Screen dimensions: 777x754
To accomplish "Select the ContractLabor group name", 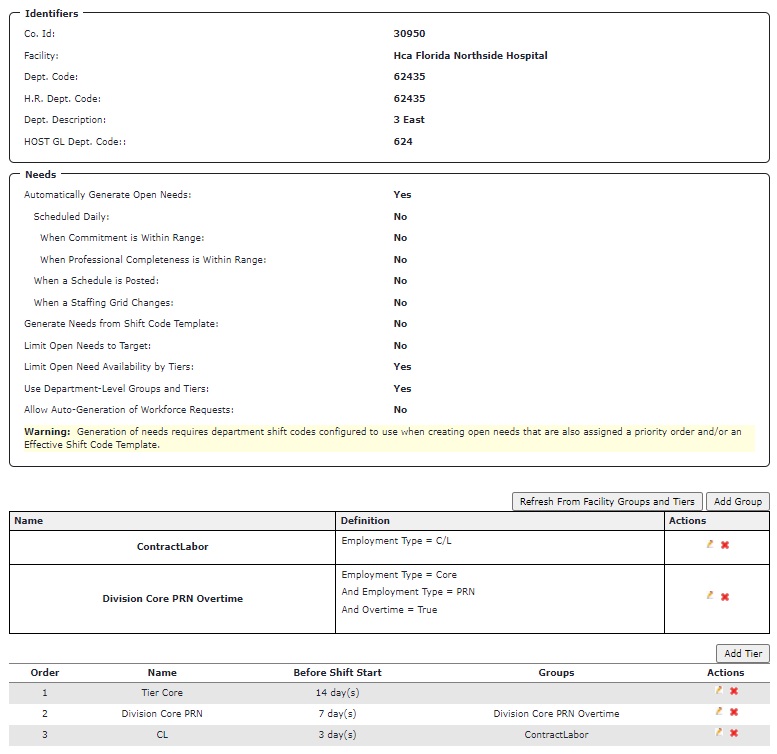I will click(x=172, y=546).
